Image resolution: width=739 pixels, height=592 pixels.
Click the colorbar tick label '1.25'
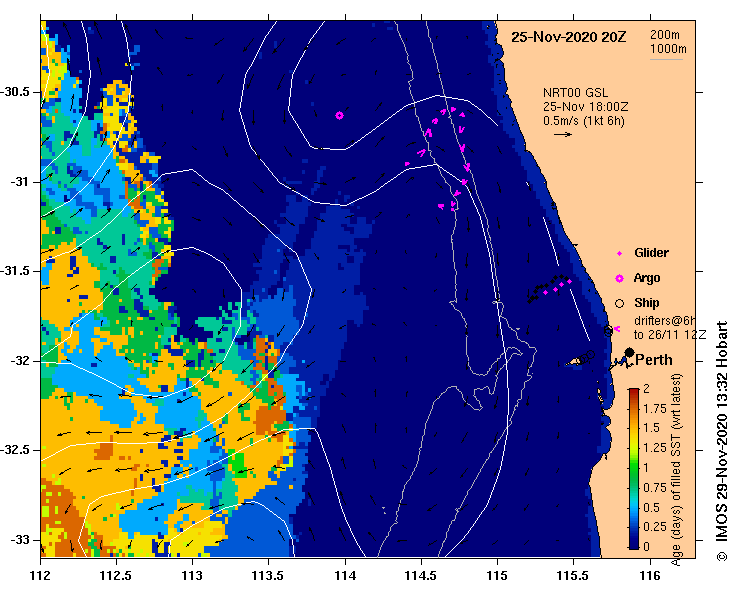click(x=655, y=448)
